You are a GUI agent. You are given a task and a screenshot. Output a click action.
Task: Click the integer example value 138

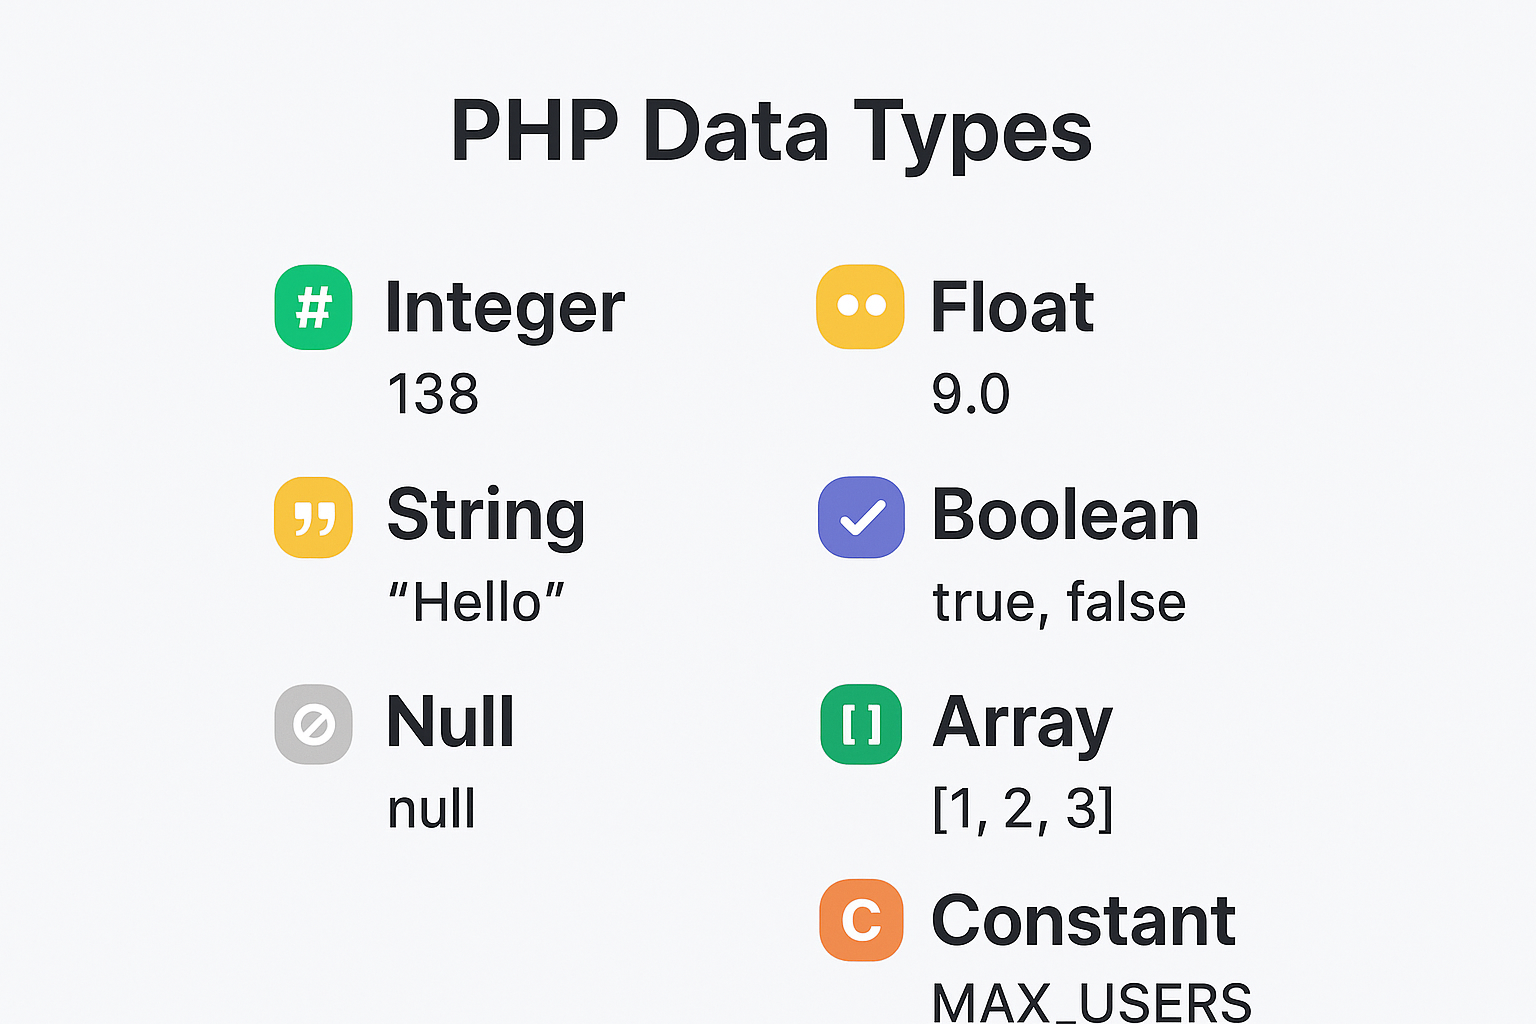coord(432,394)
